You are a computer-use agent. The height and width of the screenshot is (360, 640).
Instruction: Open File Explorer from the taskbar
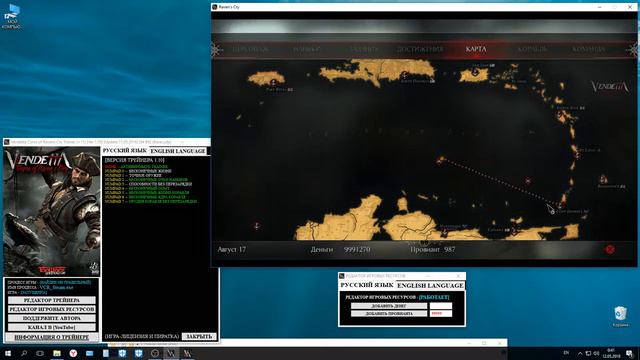[57, 353]
